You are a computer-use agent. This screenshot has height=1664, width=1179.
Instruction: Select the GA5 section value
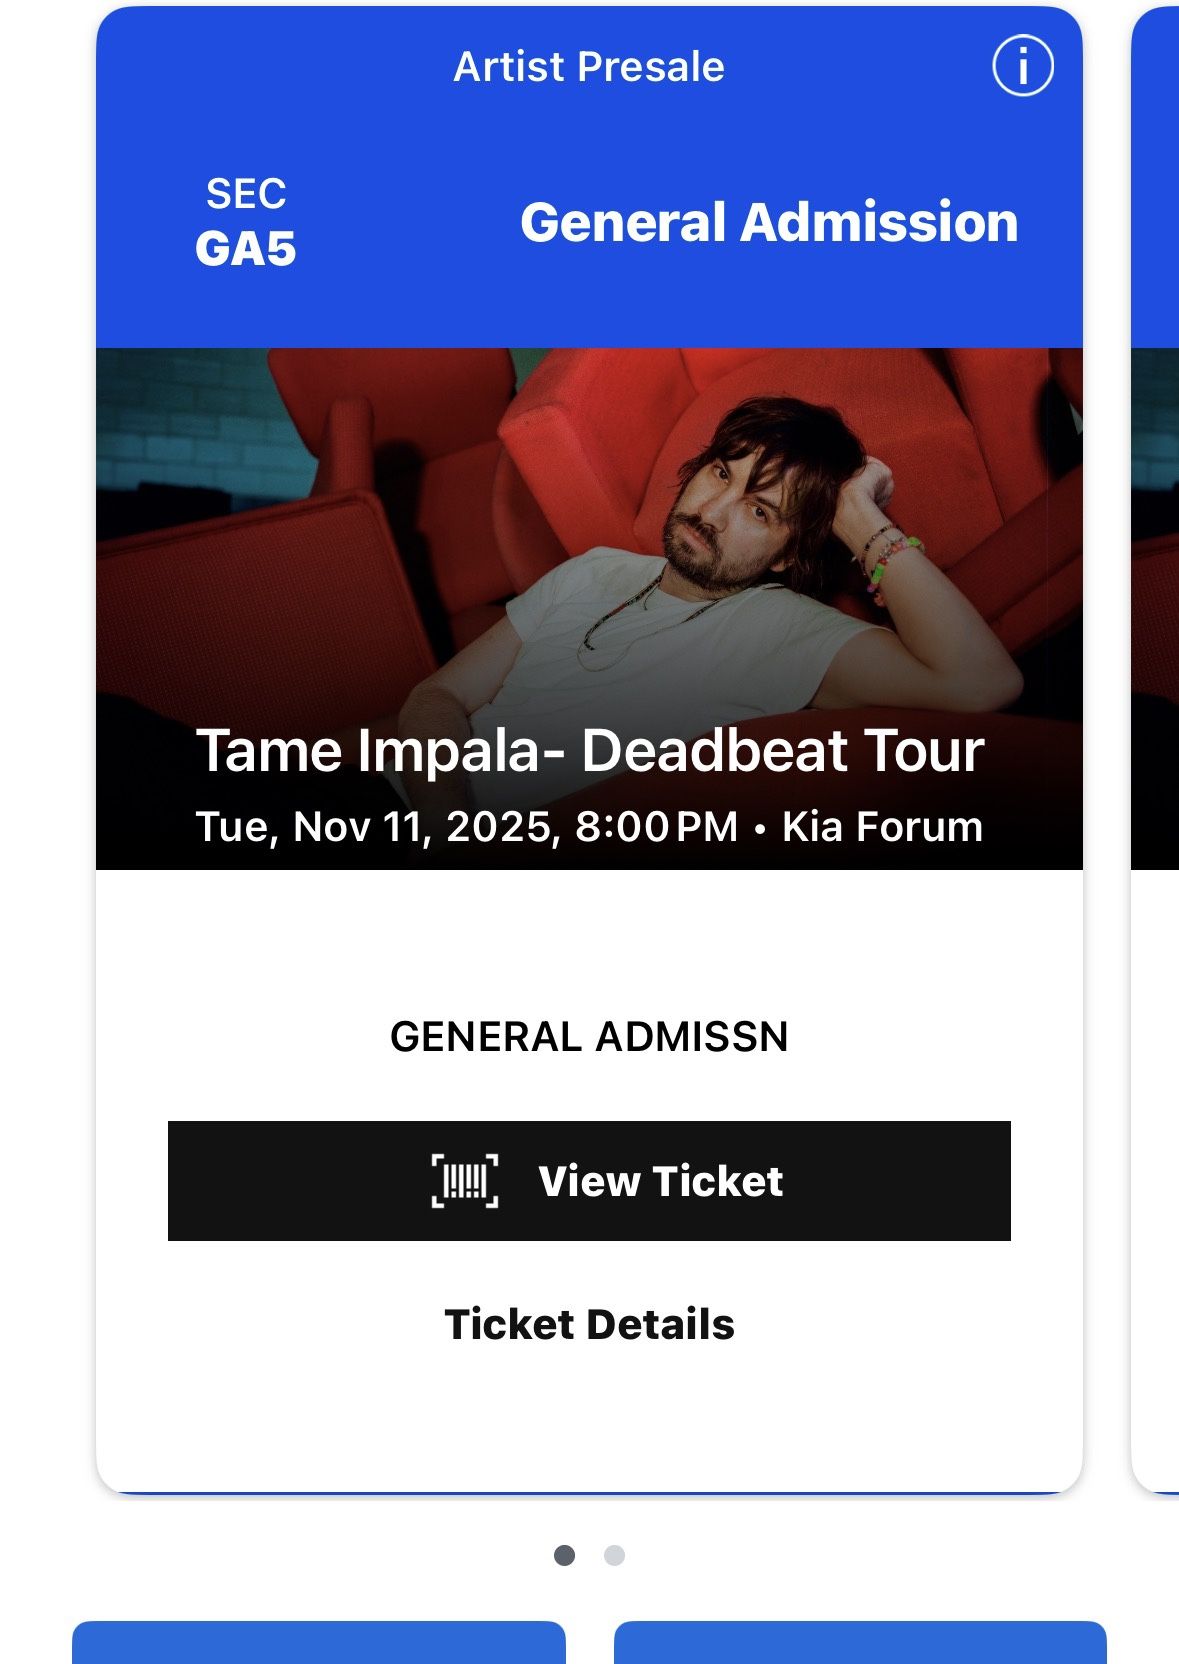[x=246, y=249]
